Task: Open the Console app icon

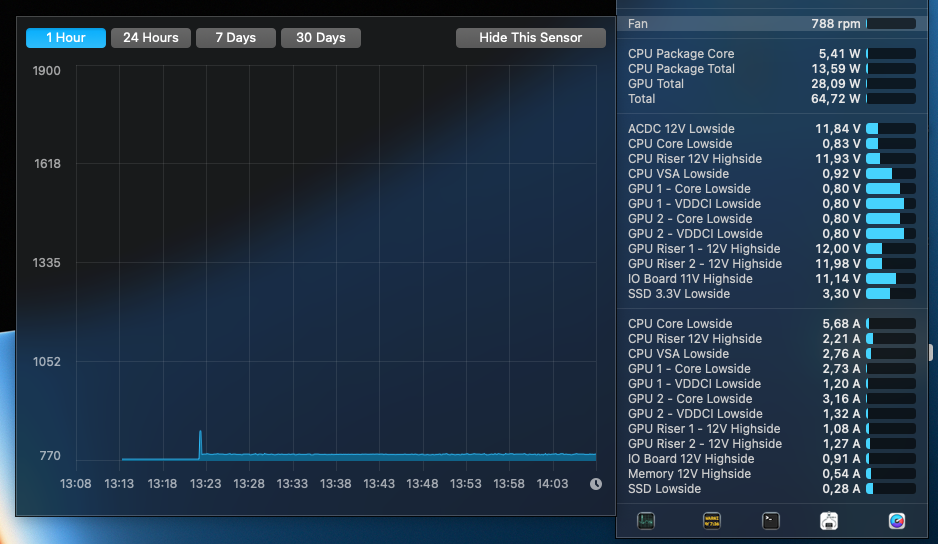Action: (711, 521)
